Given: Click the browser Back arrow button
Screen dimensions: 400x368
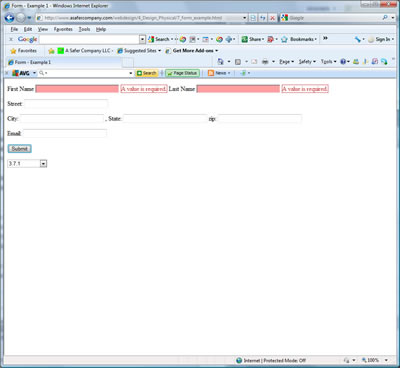Looking at the screenshot, I should click(x=10, y=18).
